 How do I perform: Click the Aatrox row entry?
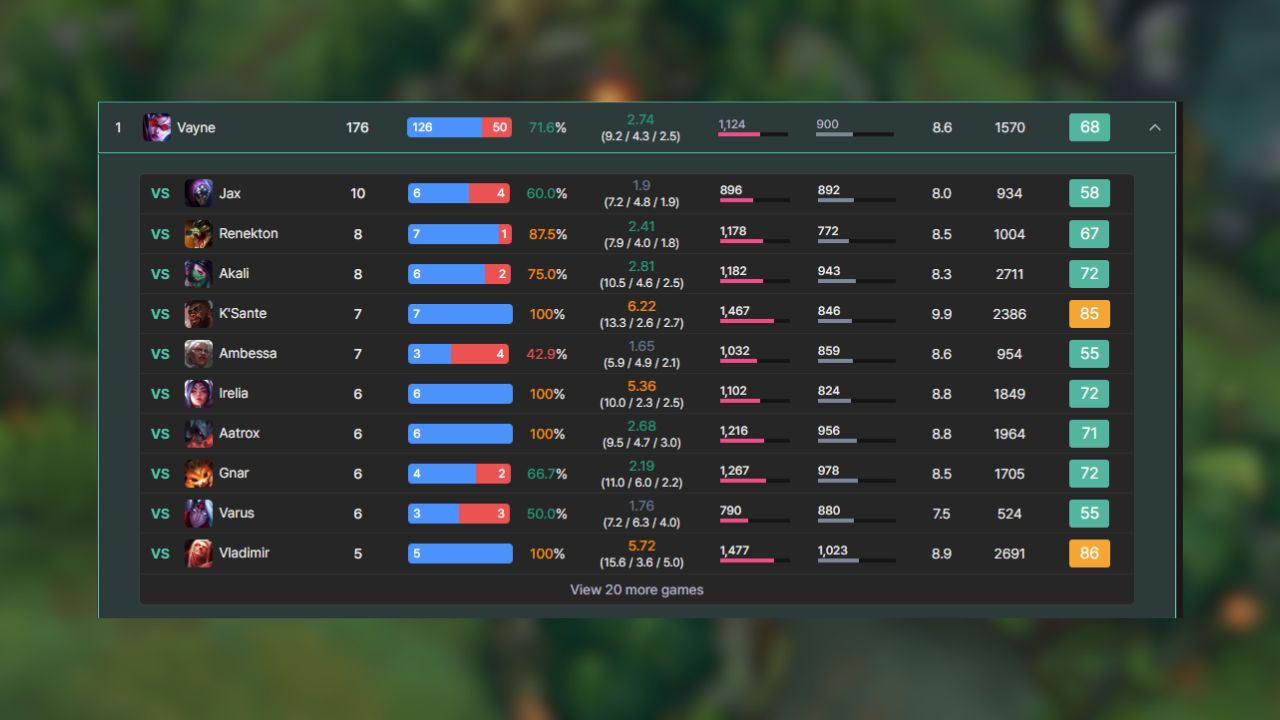[x=640, y=433]
